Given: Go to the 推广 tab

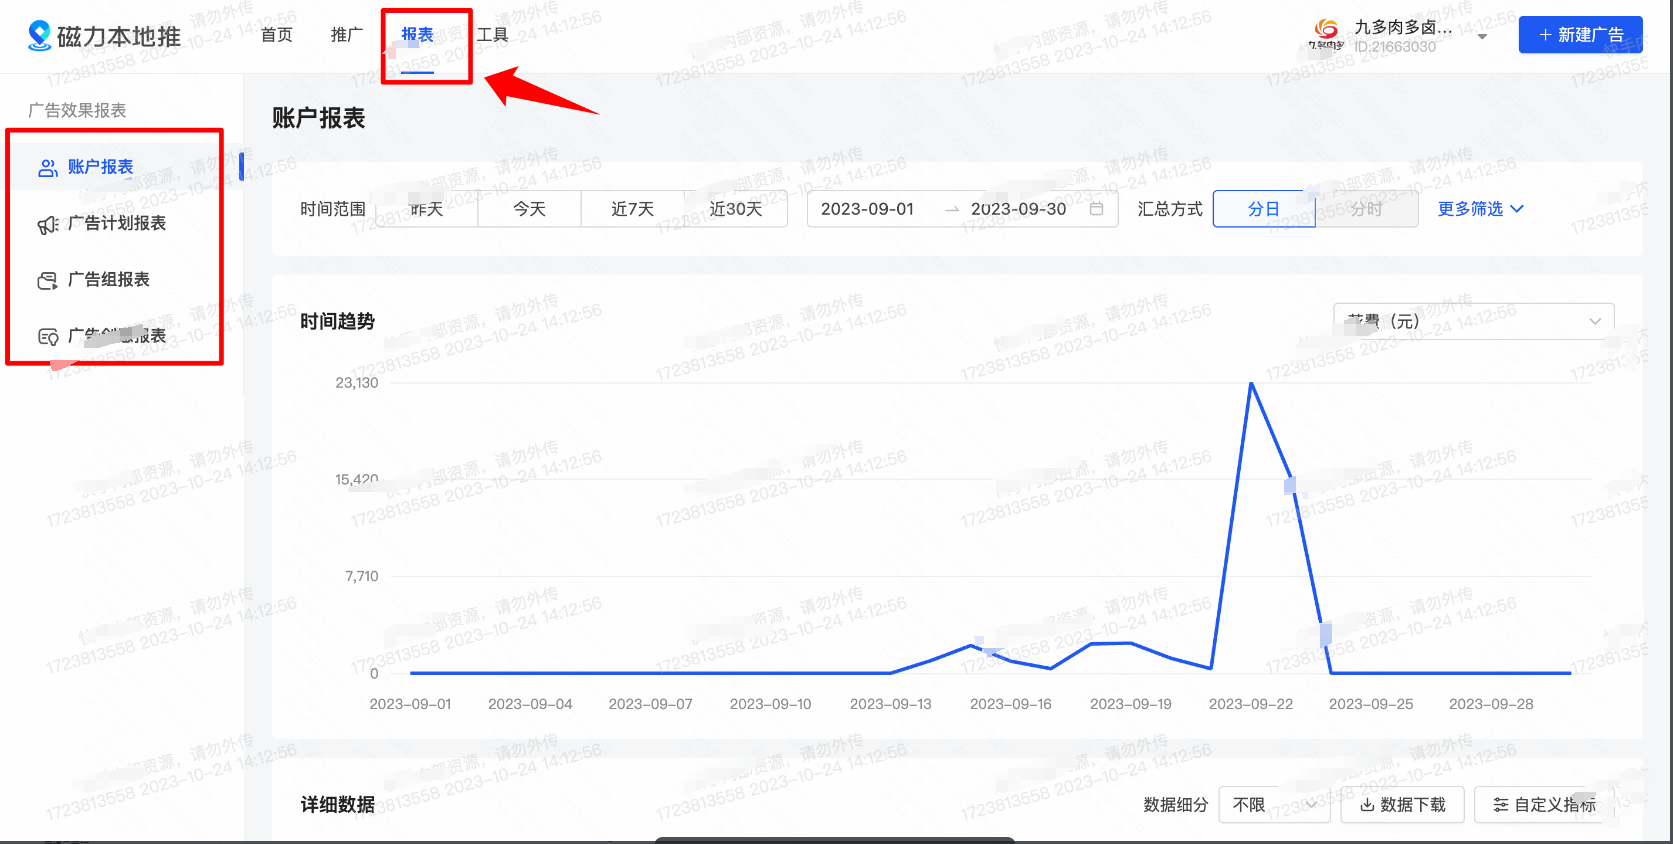Looking at the screenshot, I should pyautogui.click(x=347, y=35).
